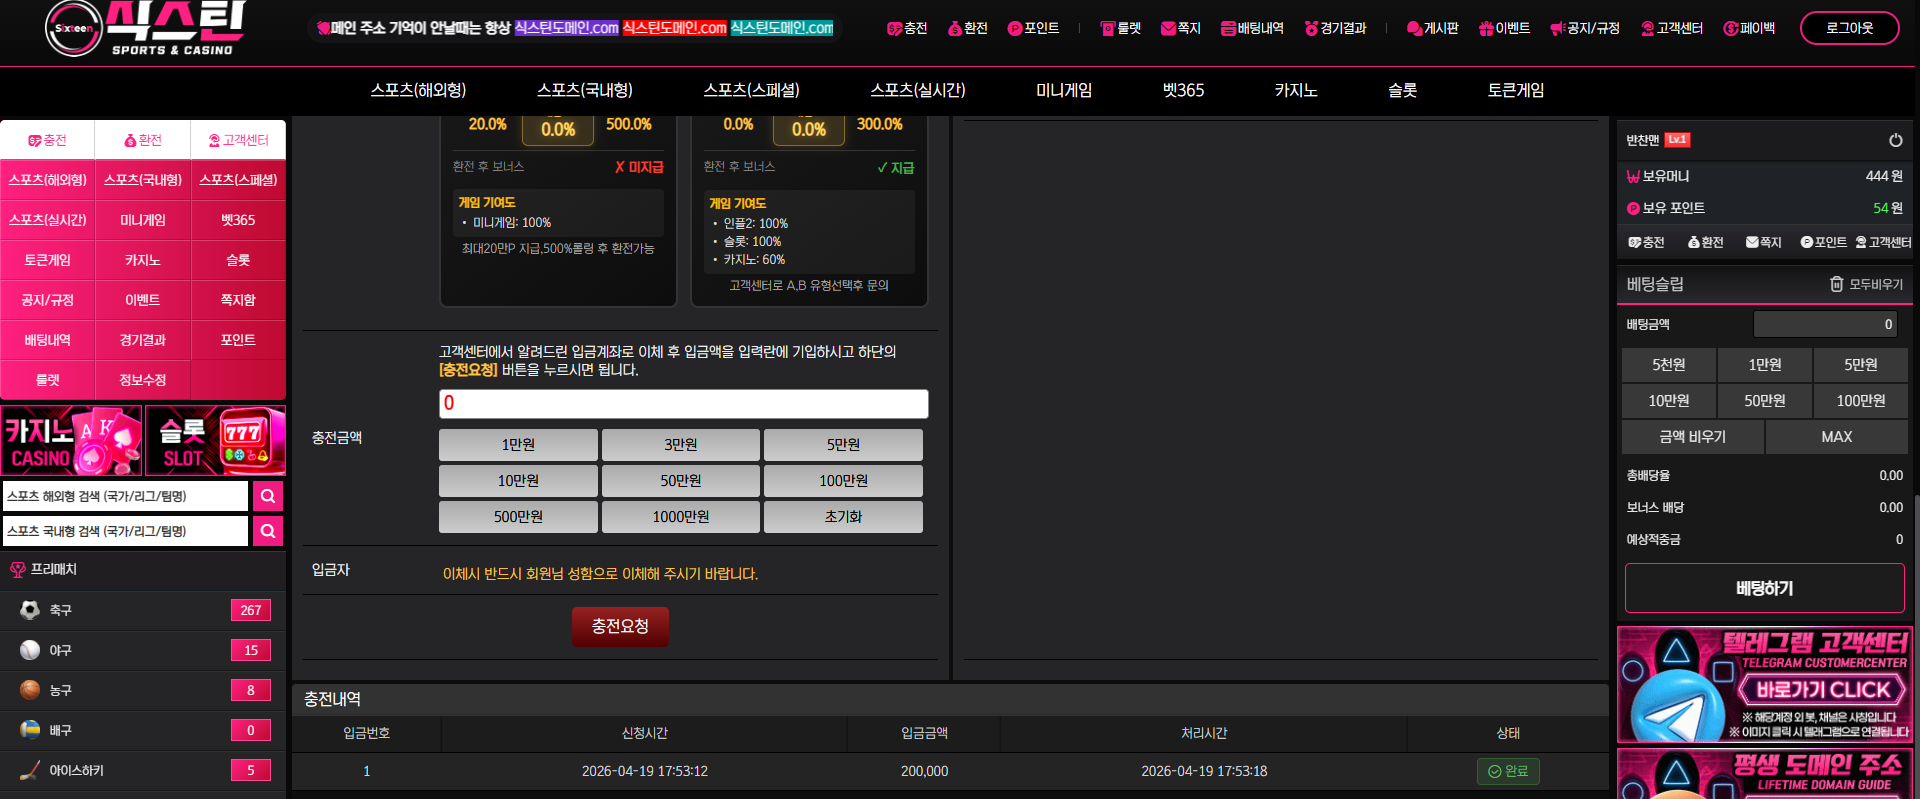Click the deposit amount input field

684,403
